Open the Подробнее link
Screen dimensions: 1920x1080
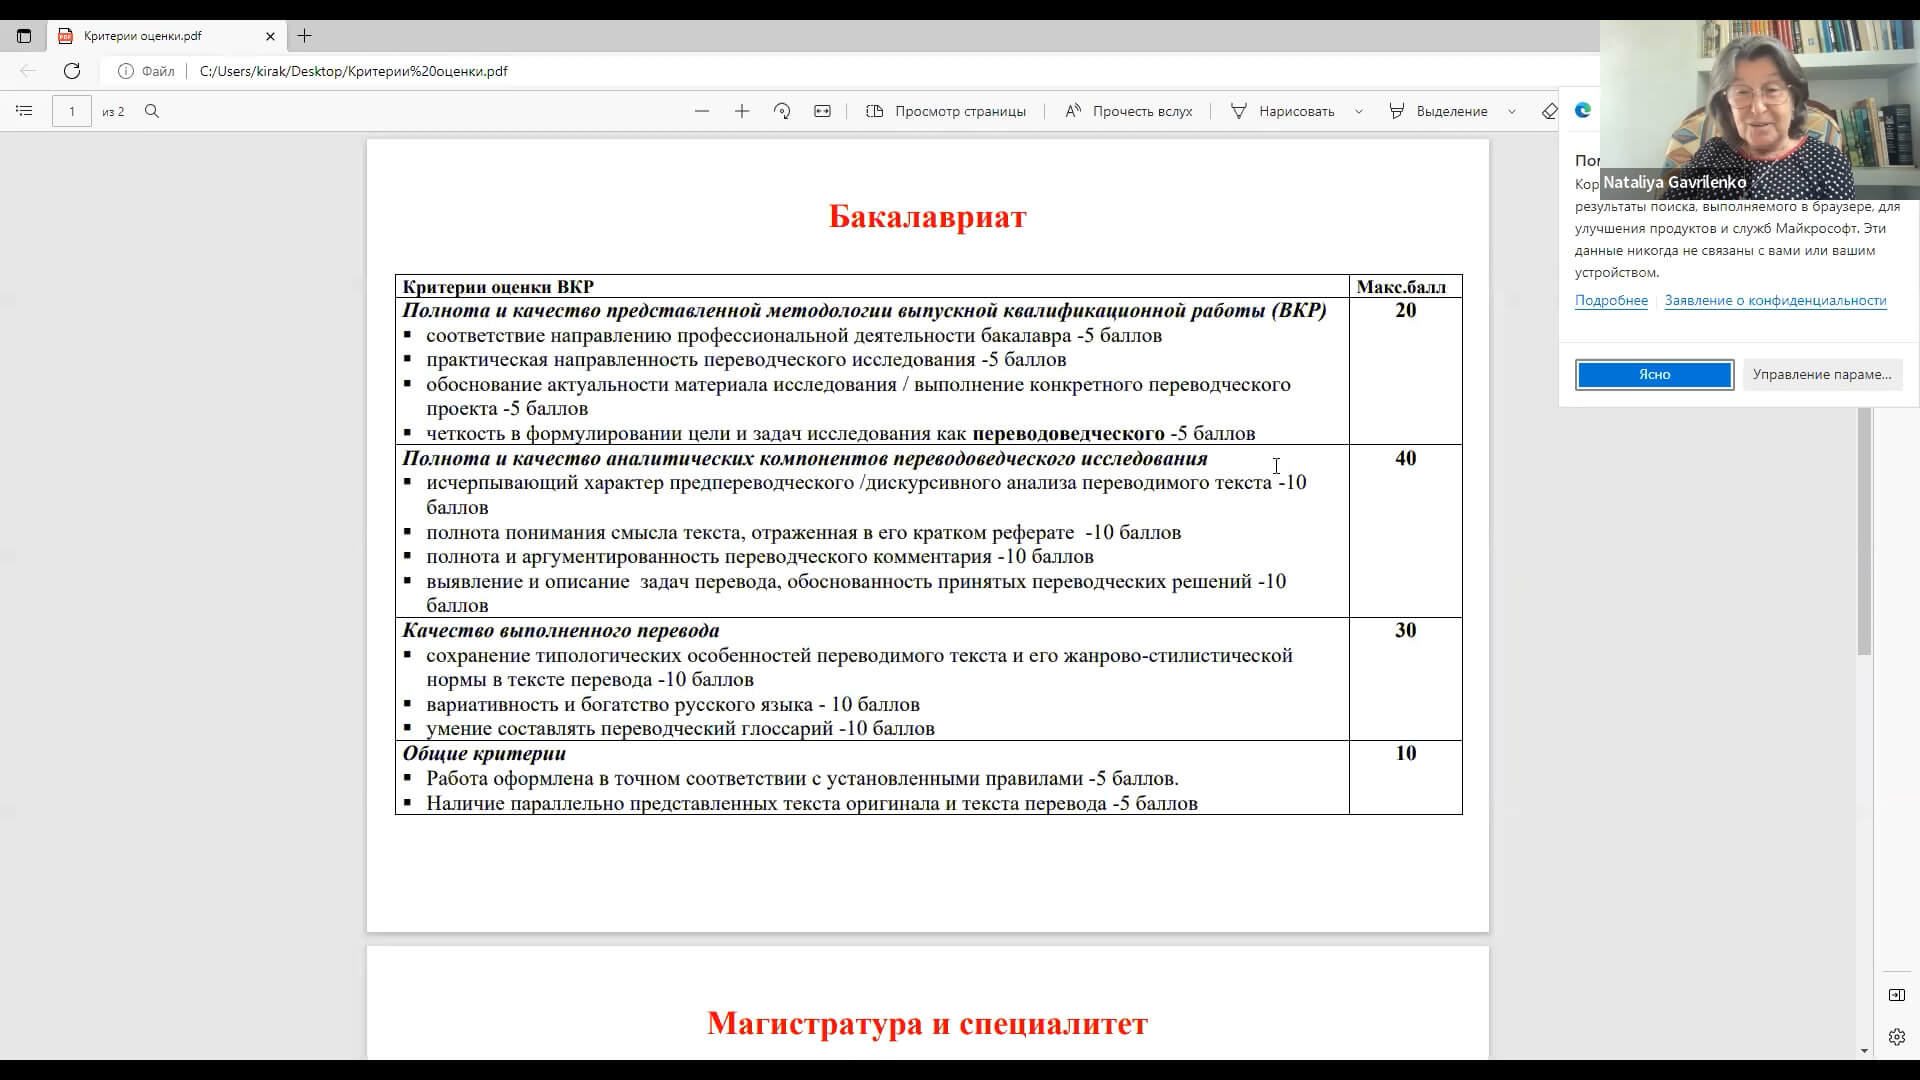[x=1611, y=300]
